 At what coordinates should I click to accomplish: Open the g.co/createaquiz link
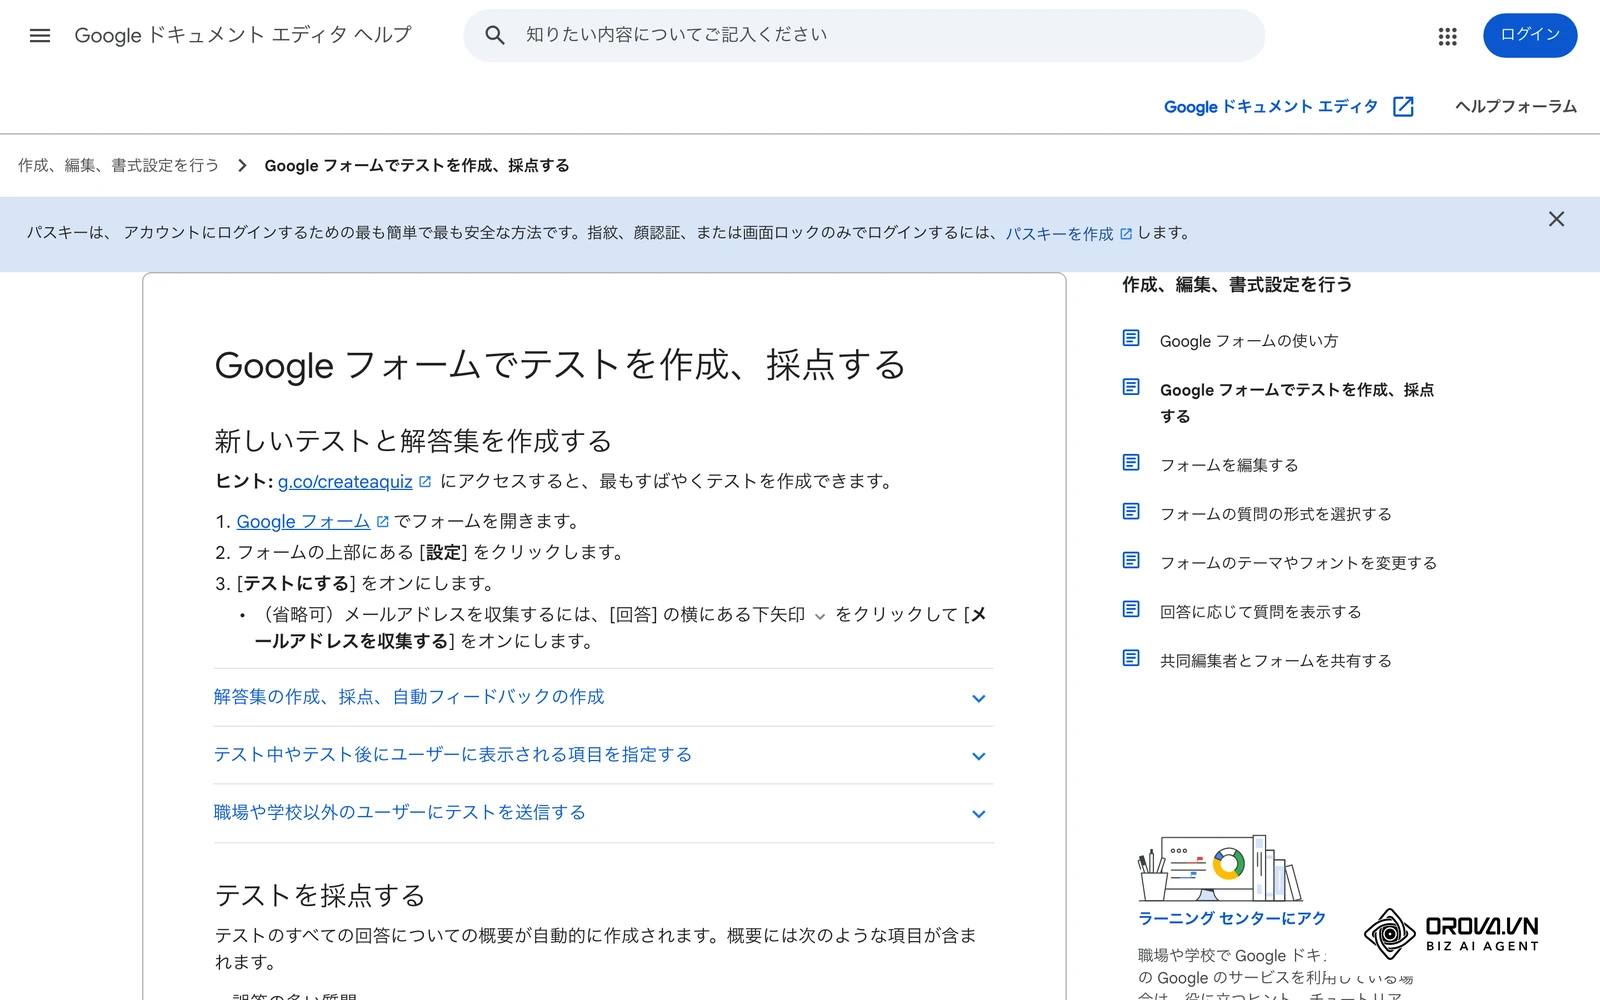pyautogui.click(x=345, y=482)
